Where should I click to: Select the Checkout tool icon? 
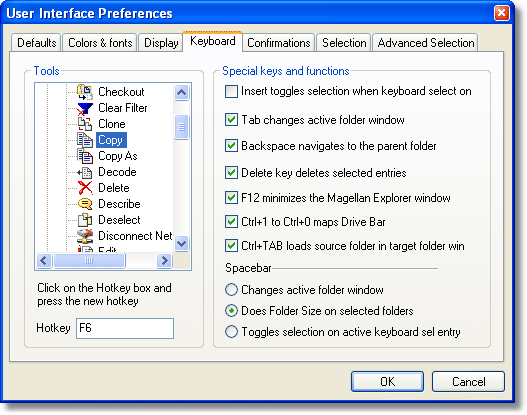(85, 92)
